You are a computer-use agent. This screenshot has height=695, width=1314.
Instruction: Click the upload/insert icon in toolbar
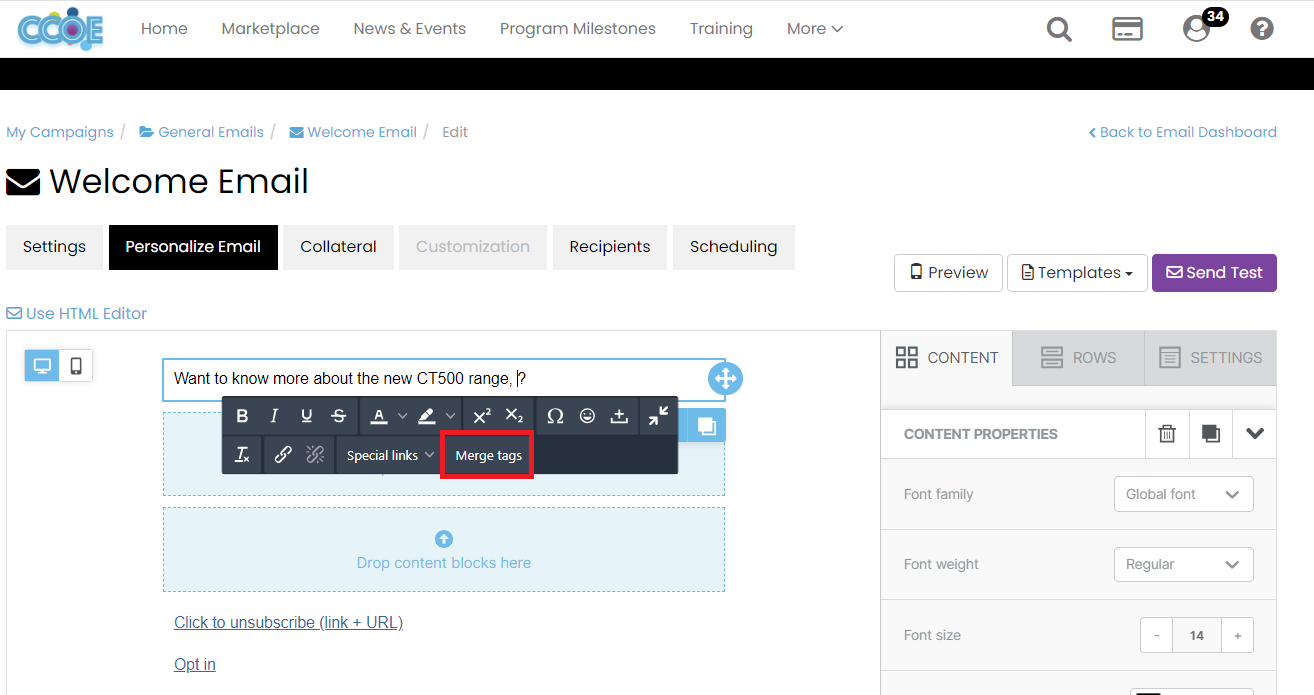pyautogui.click(x=619, y=416)
